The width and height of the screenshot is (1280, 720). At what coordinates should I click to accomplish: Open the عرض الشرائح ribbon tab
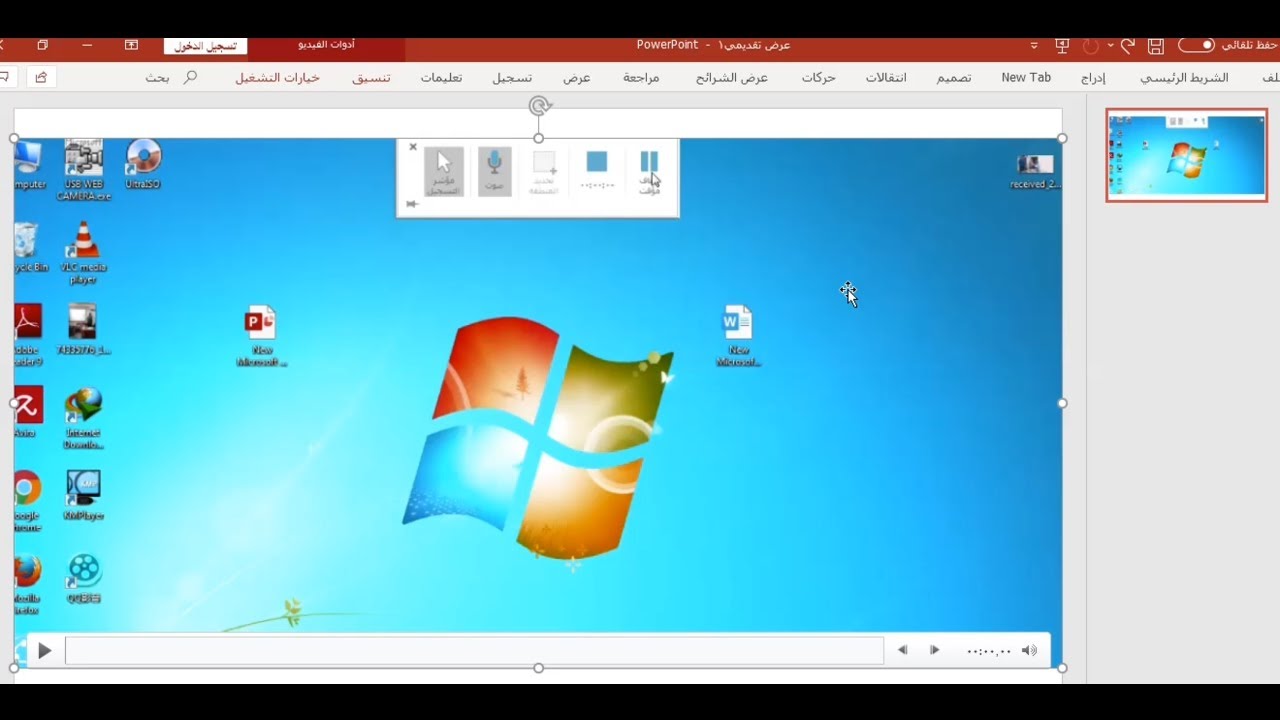tap(732, 77)
